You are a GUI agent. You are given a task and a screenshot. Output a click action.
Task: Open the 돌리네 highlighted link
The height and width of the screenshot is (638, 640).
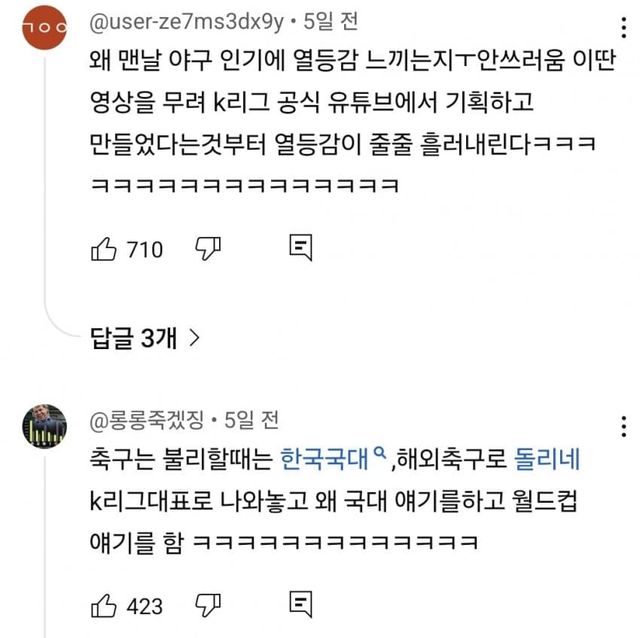(x=548, y=462)
